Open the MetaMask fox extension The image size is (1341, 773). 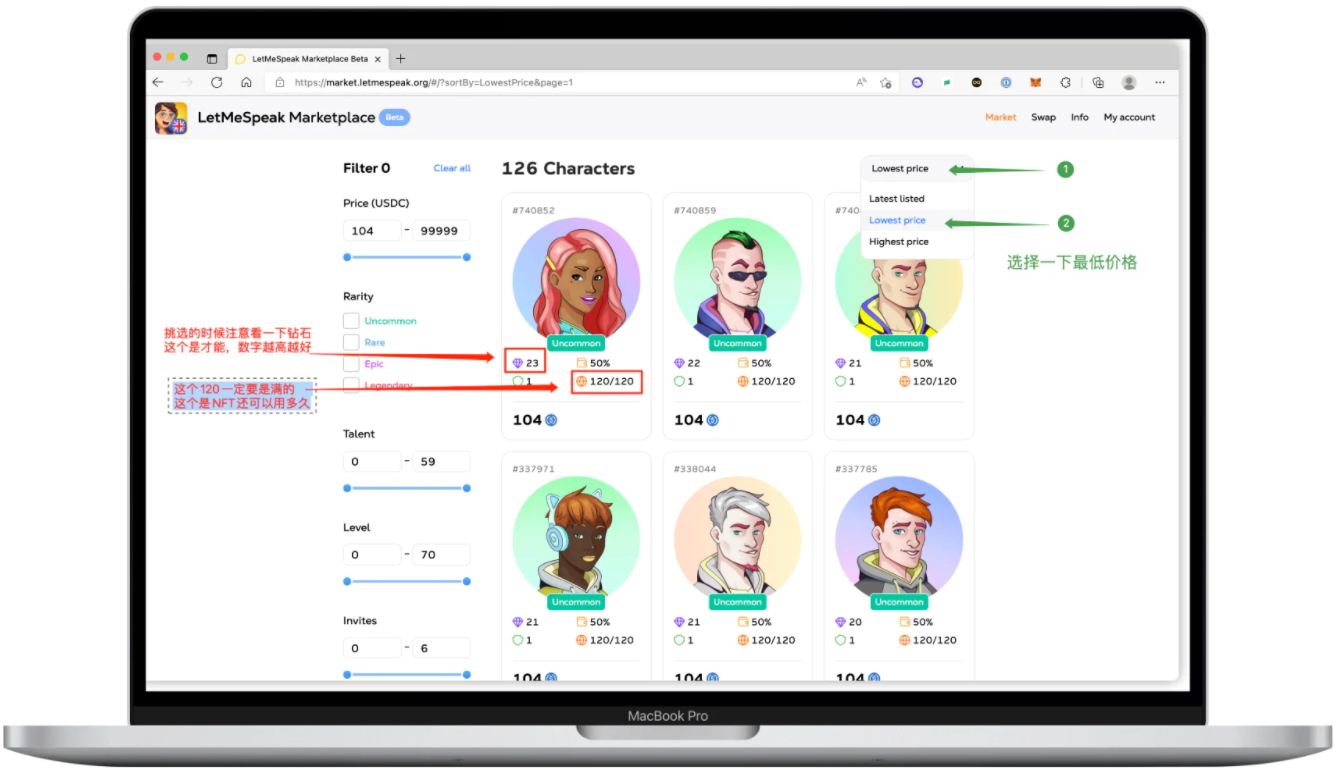(1036, 83)
